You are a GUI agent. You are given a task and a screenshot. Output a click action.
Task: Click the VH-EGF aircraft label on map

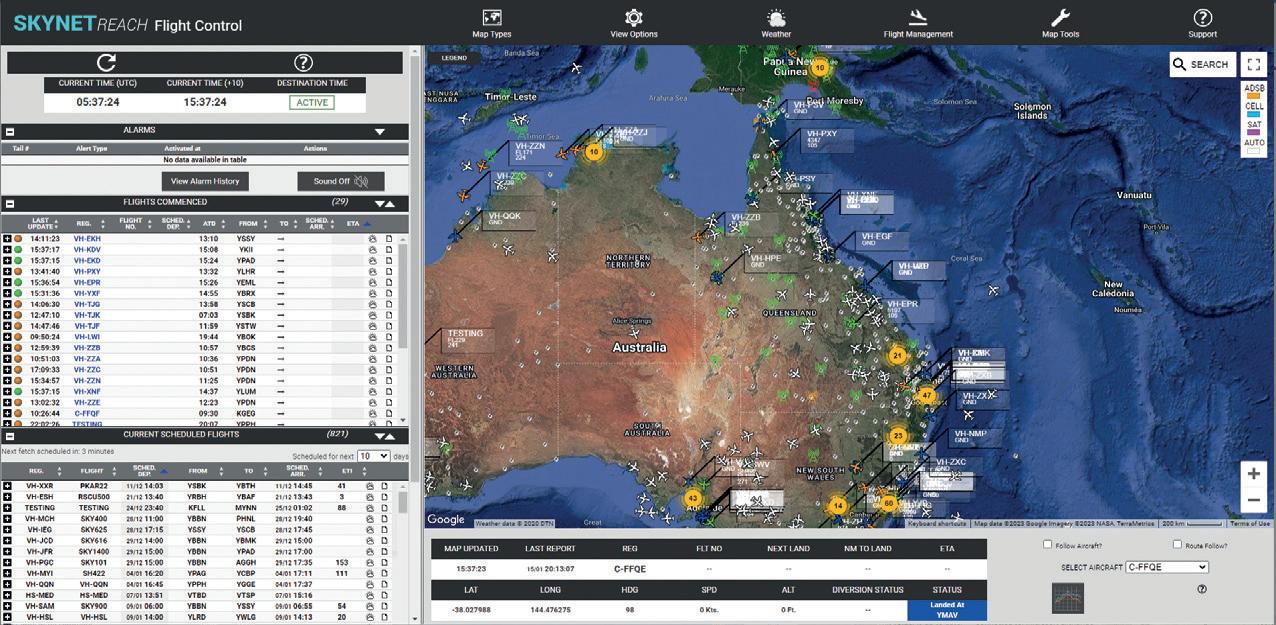click(x=883, y=240)
